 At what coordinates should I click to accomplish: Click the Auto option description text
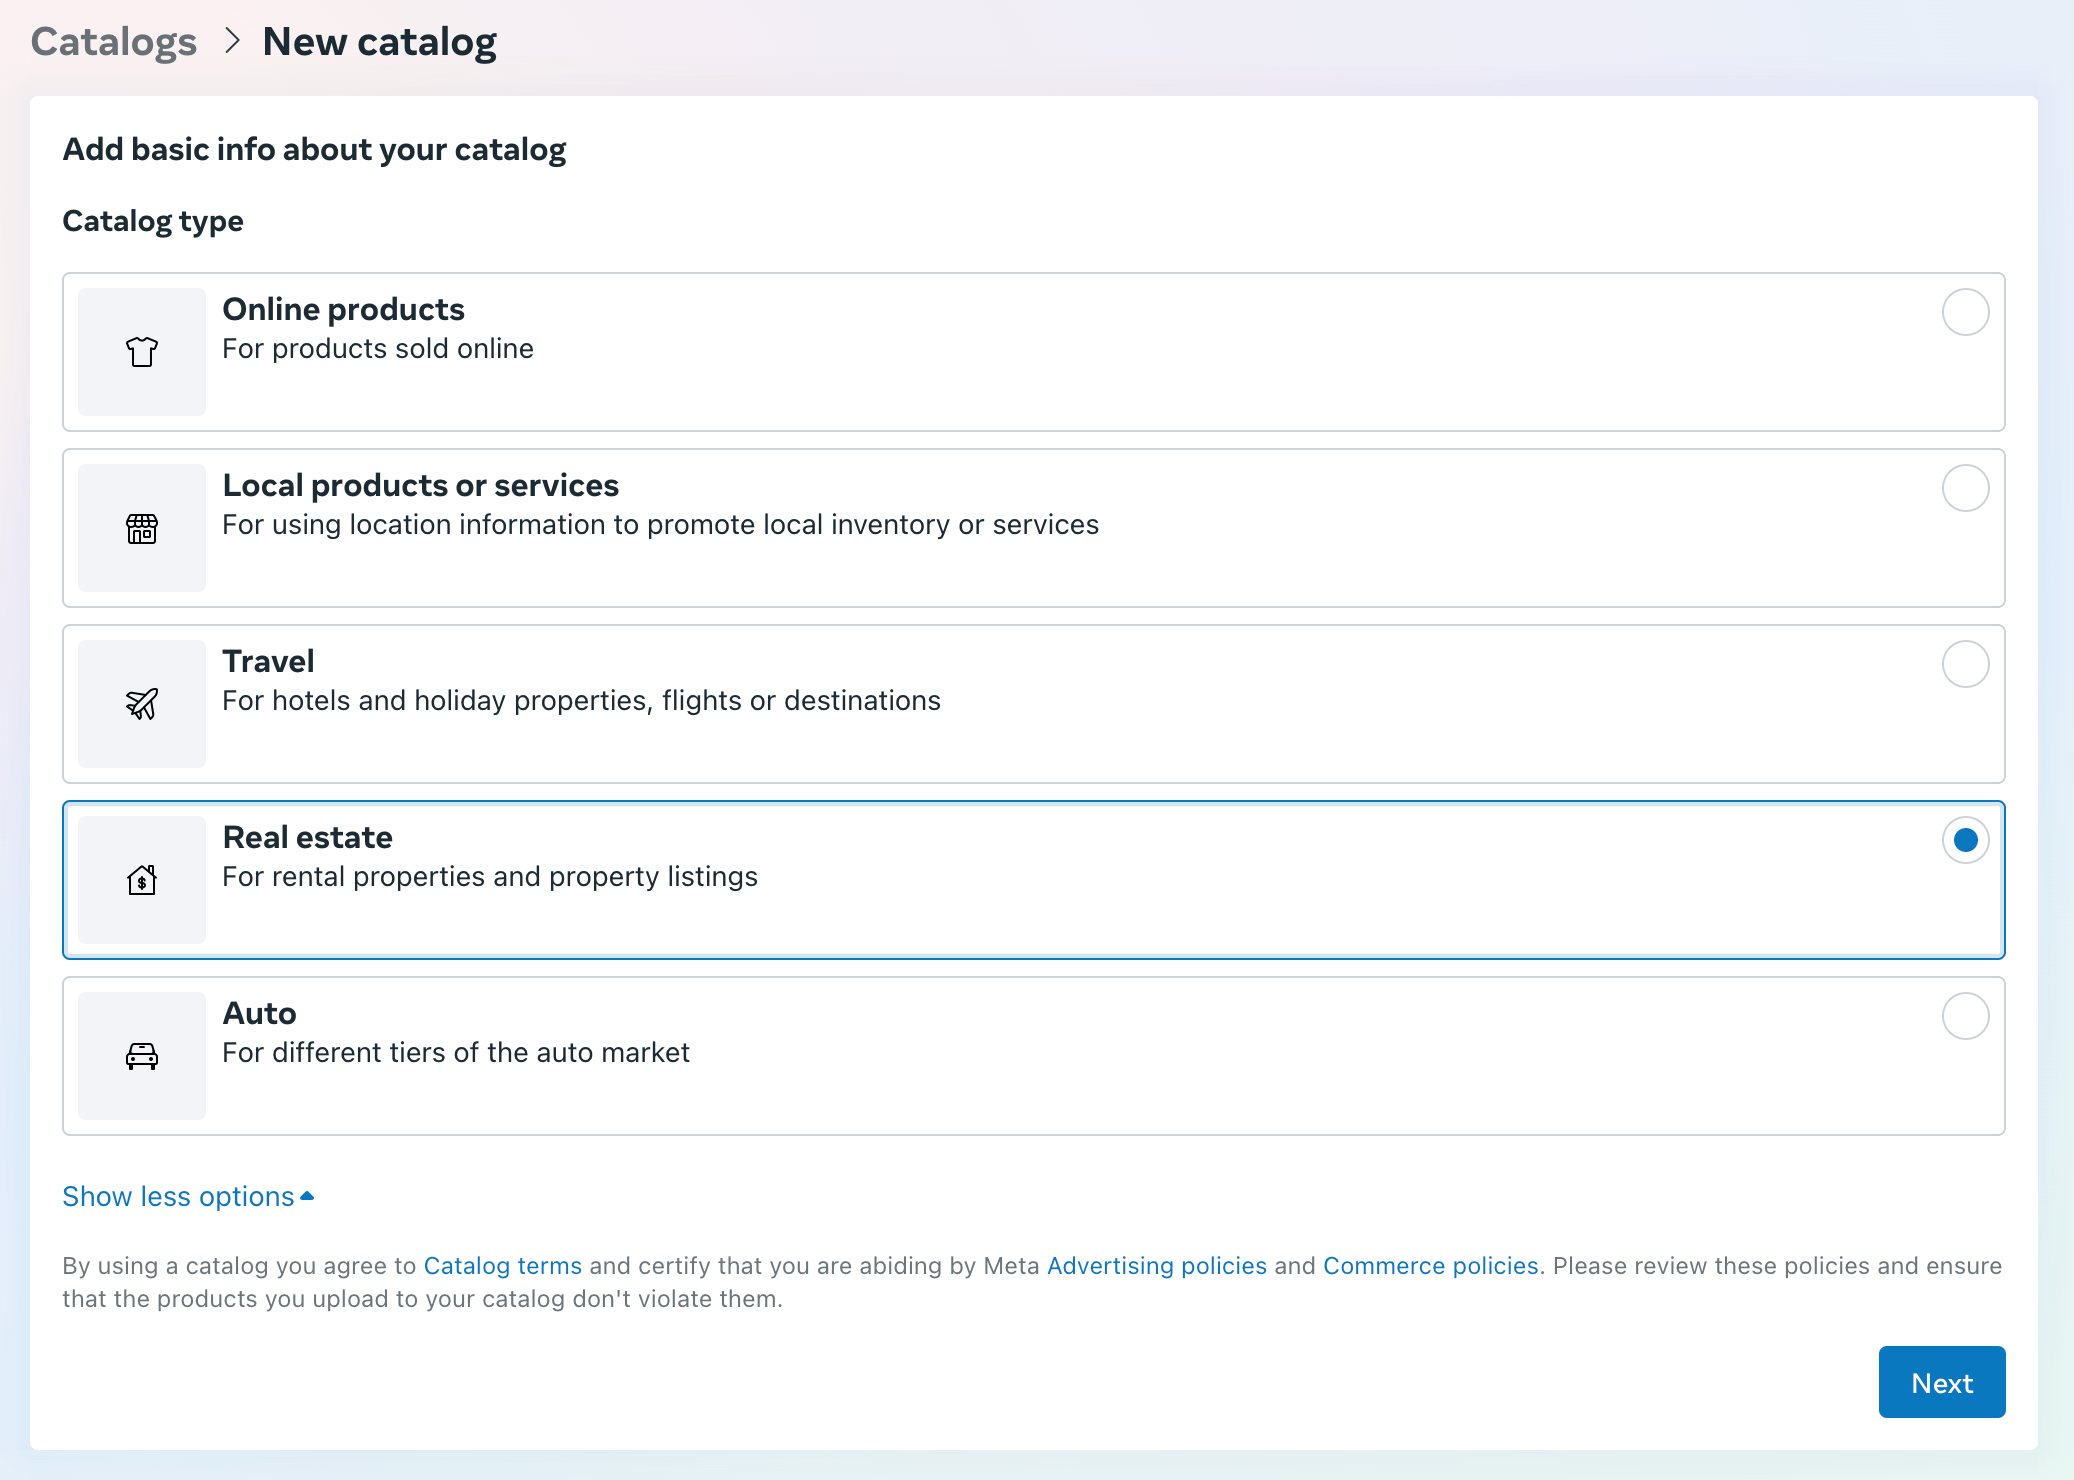tap(456, 1052)
